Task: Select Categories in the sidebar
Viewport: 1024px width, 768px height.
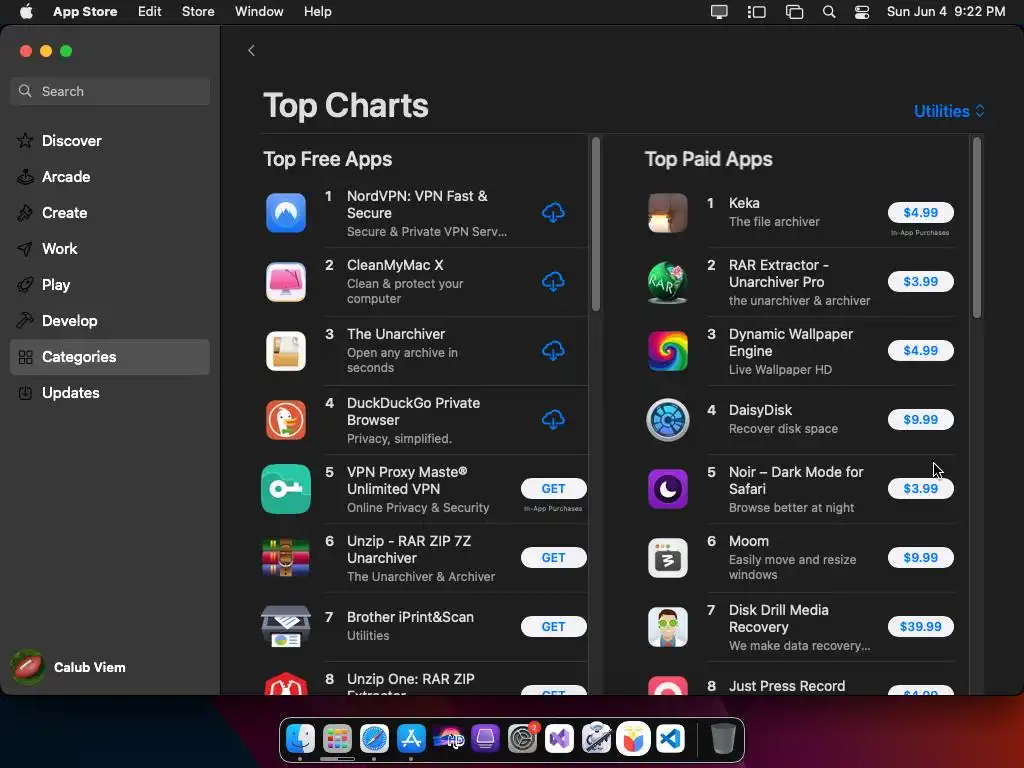Action: pyautogui.click(x=110, y=357)
